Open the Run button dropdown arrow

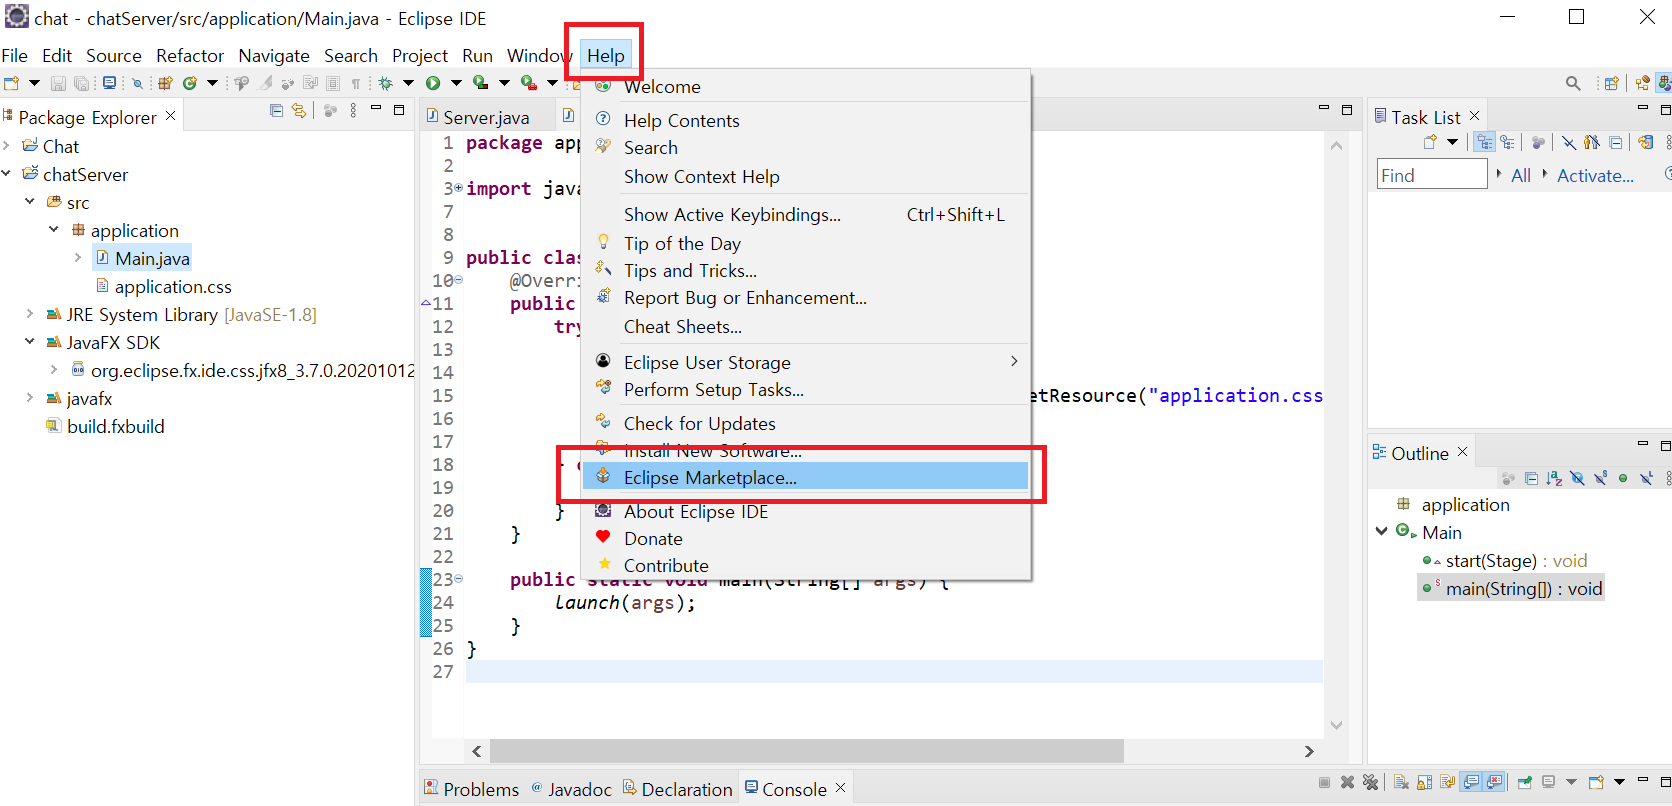click(x=456, y=83)
